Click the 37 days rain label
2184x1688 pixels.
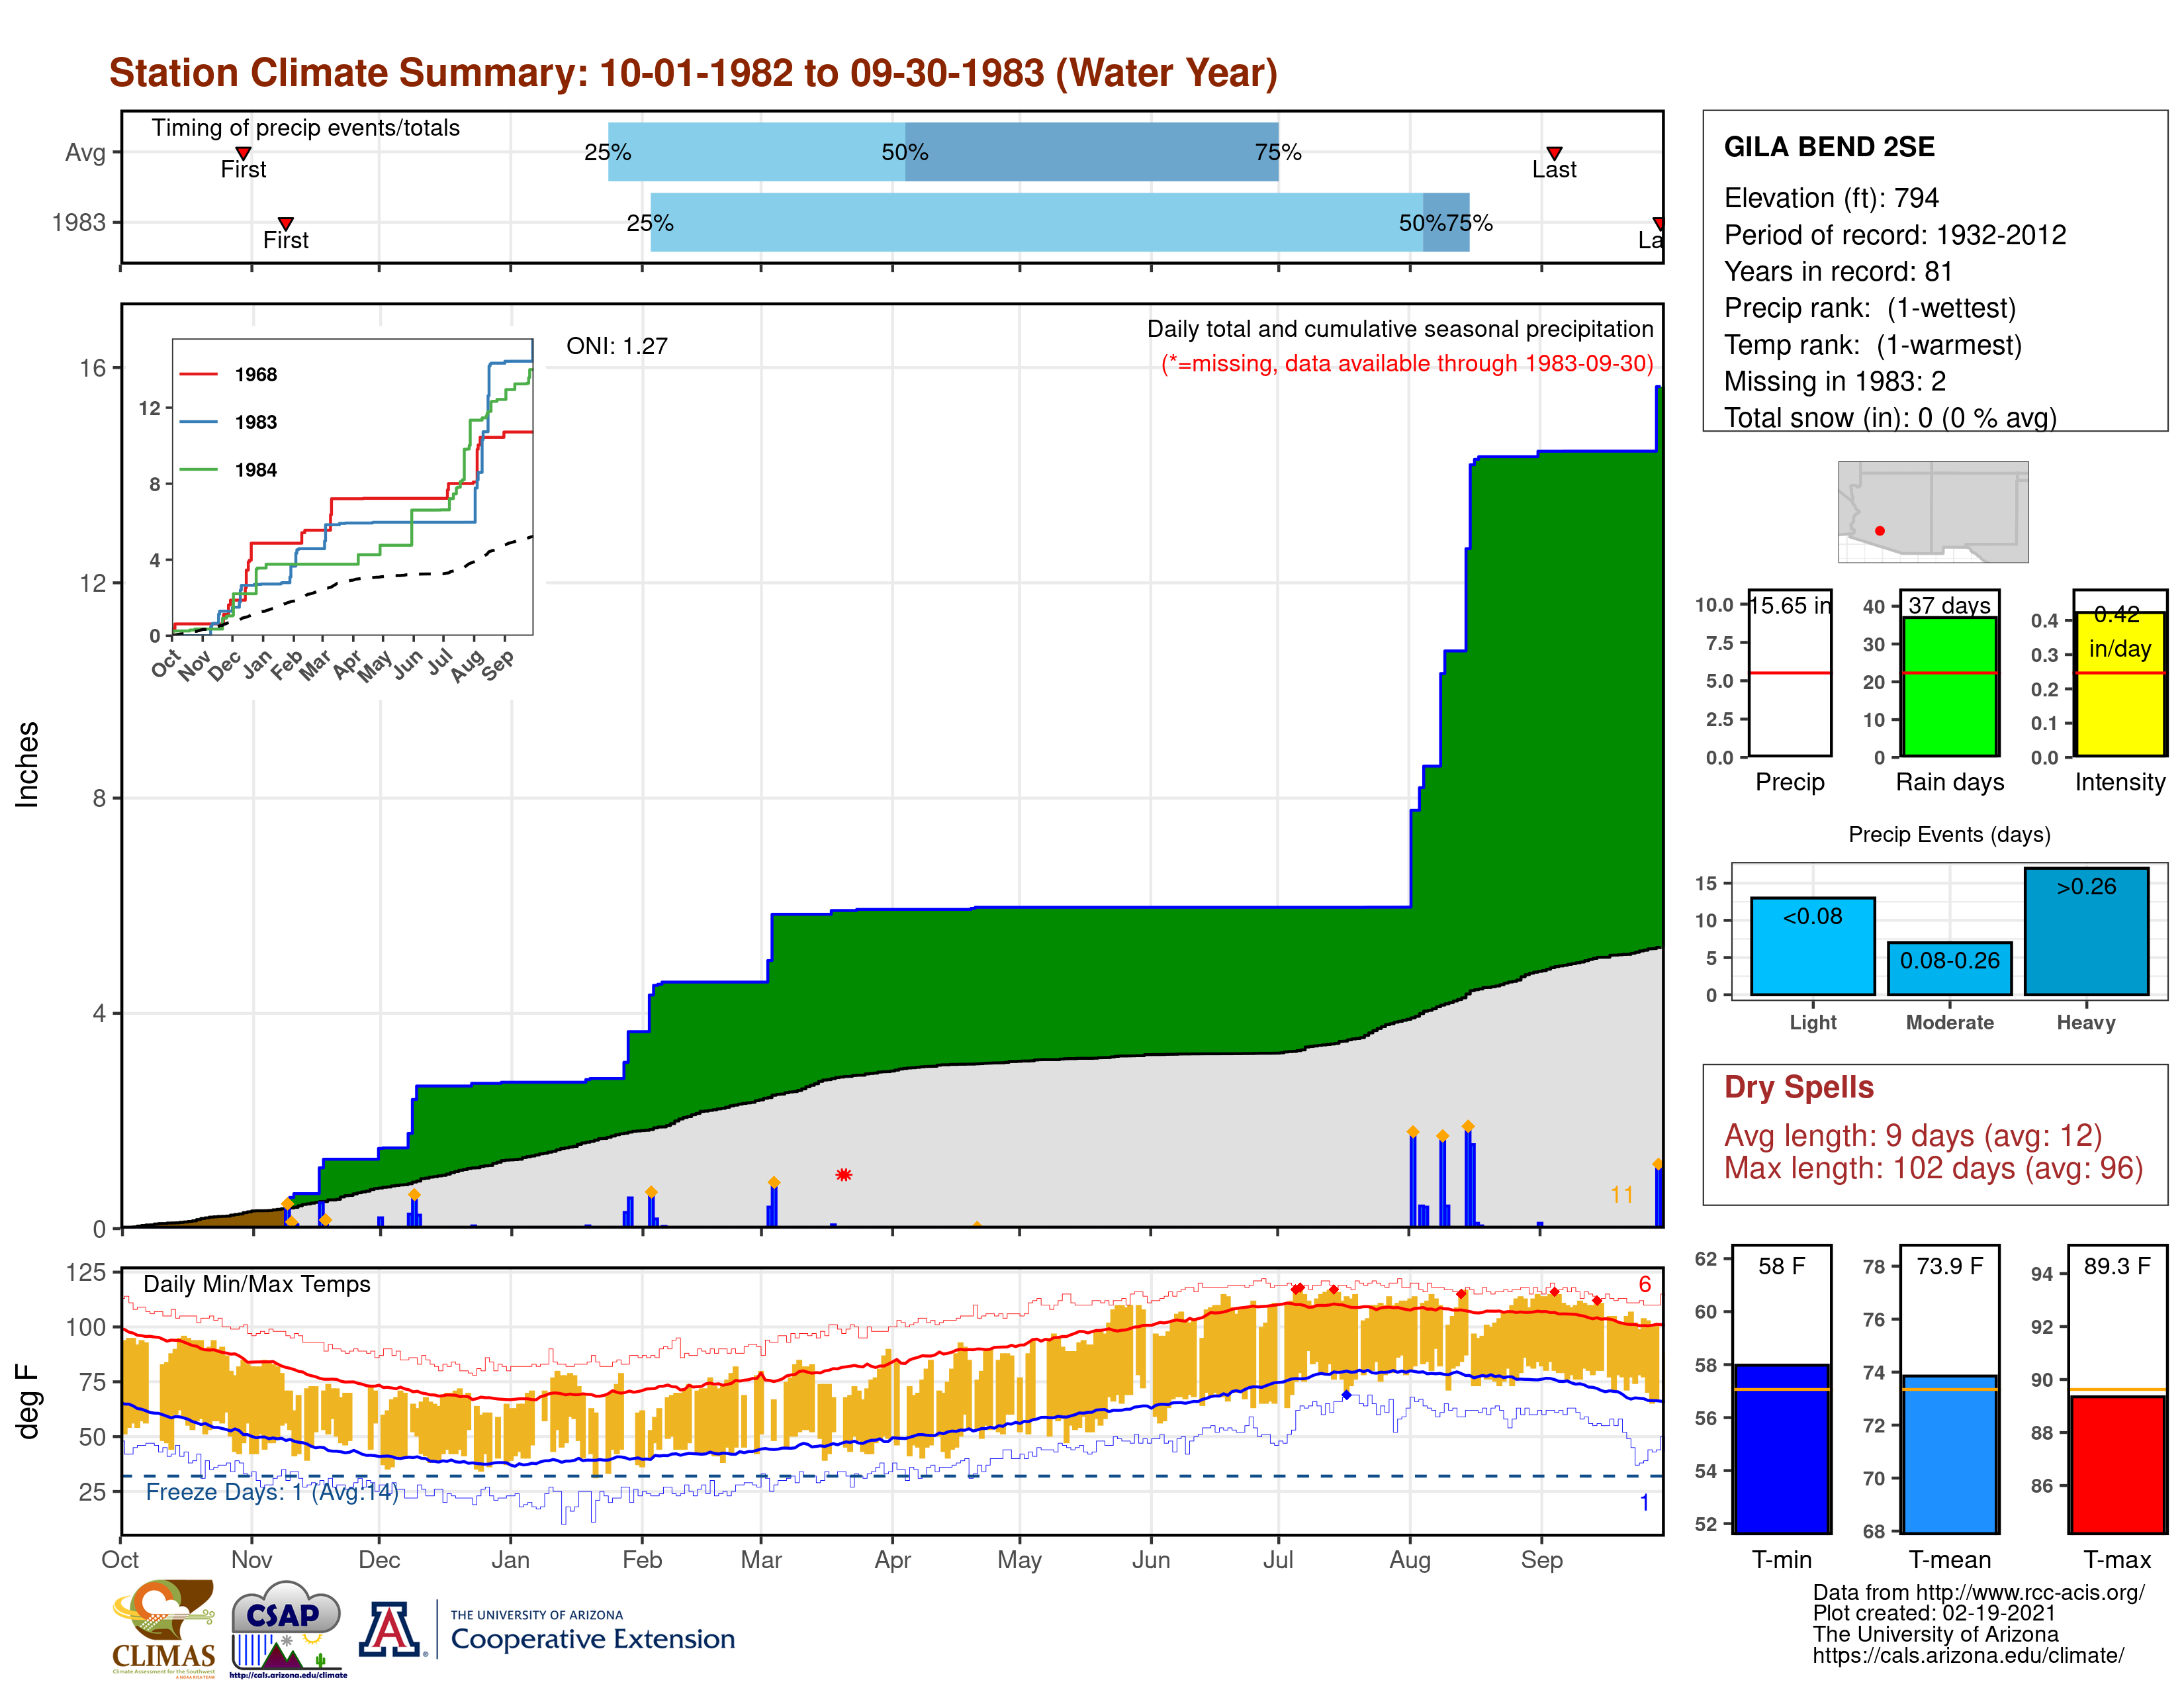pos(1949,606)
